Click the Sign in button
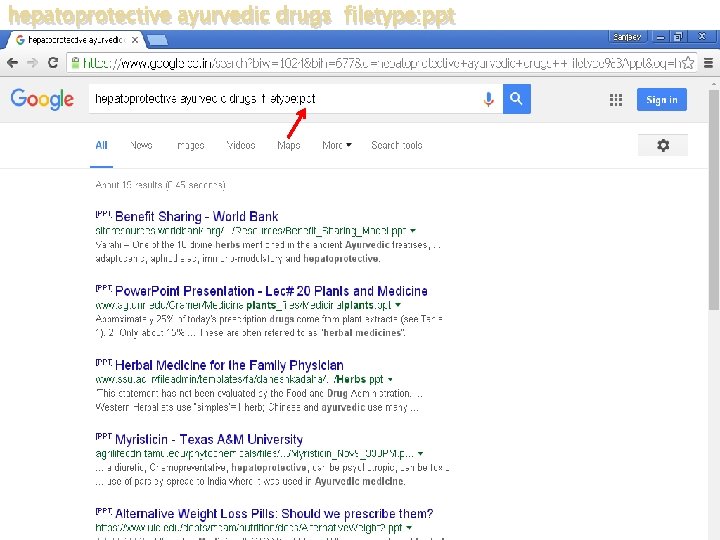 (x=662, y=100)
